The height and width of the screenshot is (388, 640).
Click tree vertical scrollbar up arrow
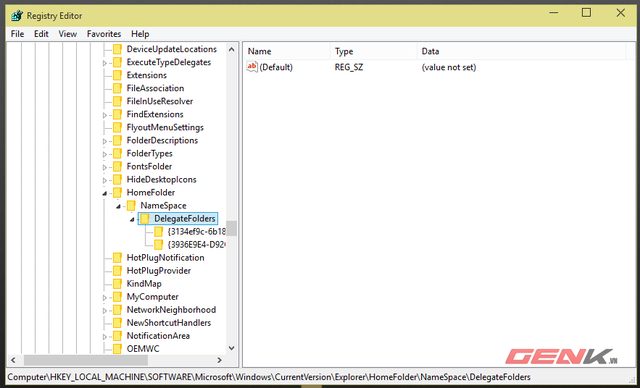point(231,49)
